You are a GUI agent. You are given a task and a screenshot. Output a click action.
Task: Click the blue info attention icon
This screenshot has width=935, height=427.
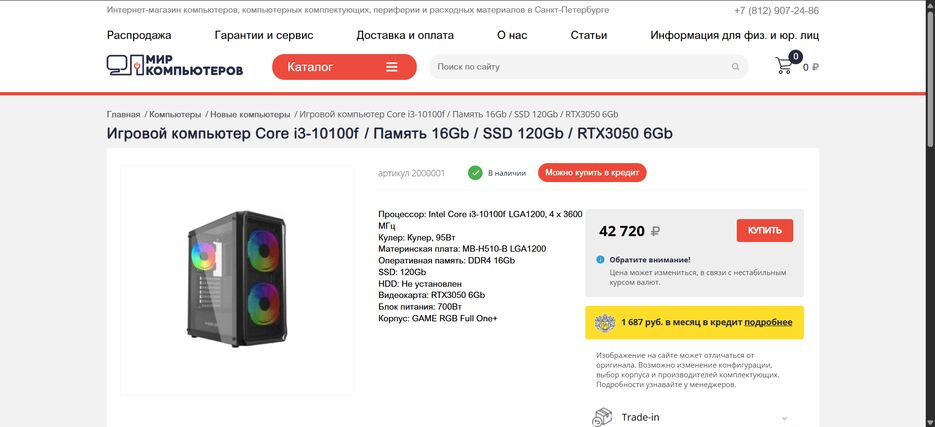point(600,260)
